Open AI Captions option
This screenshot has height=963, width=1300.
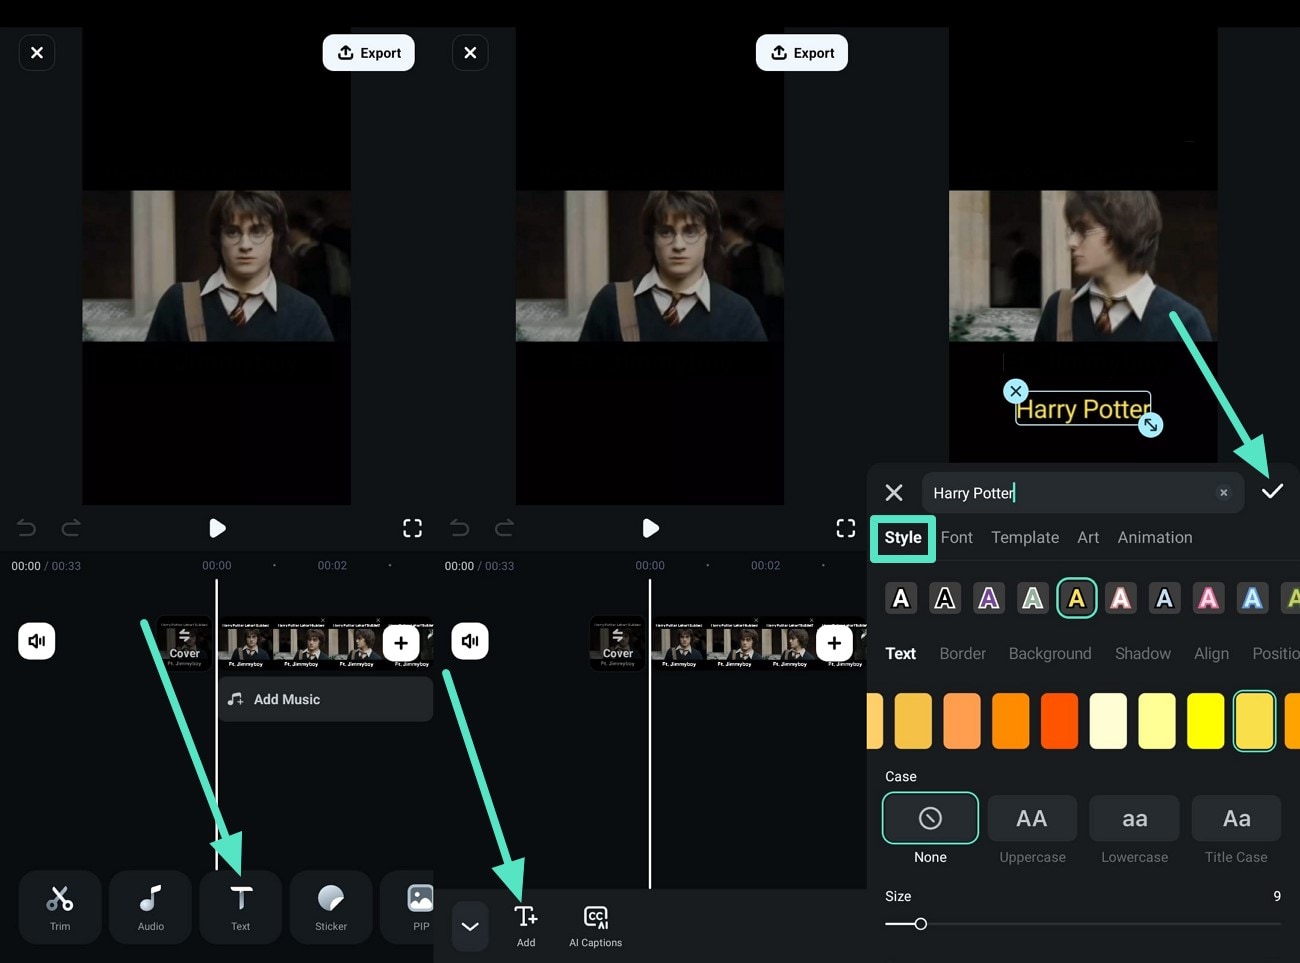[595, 925]
